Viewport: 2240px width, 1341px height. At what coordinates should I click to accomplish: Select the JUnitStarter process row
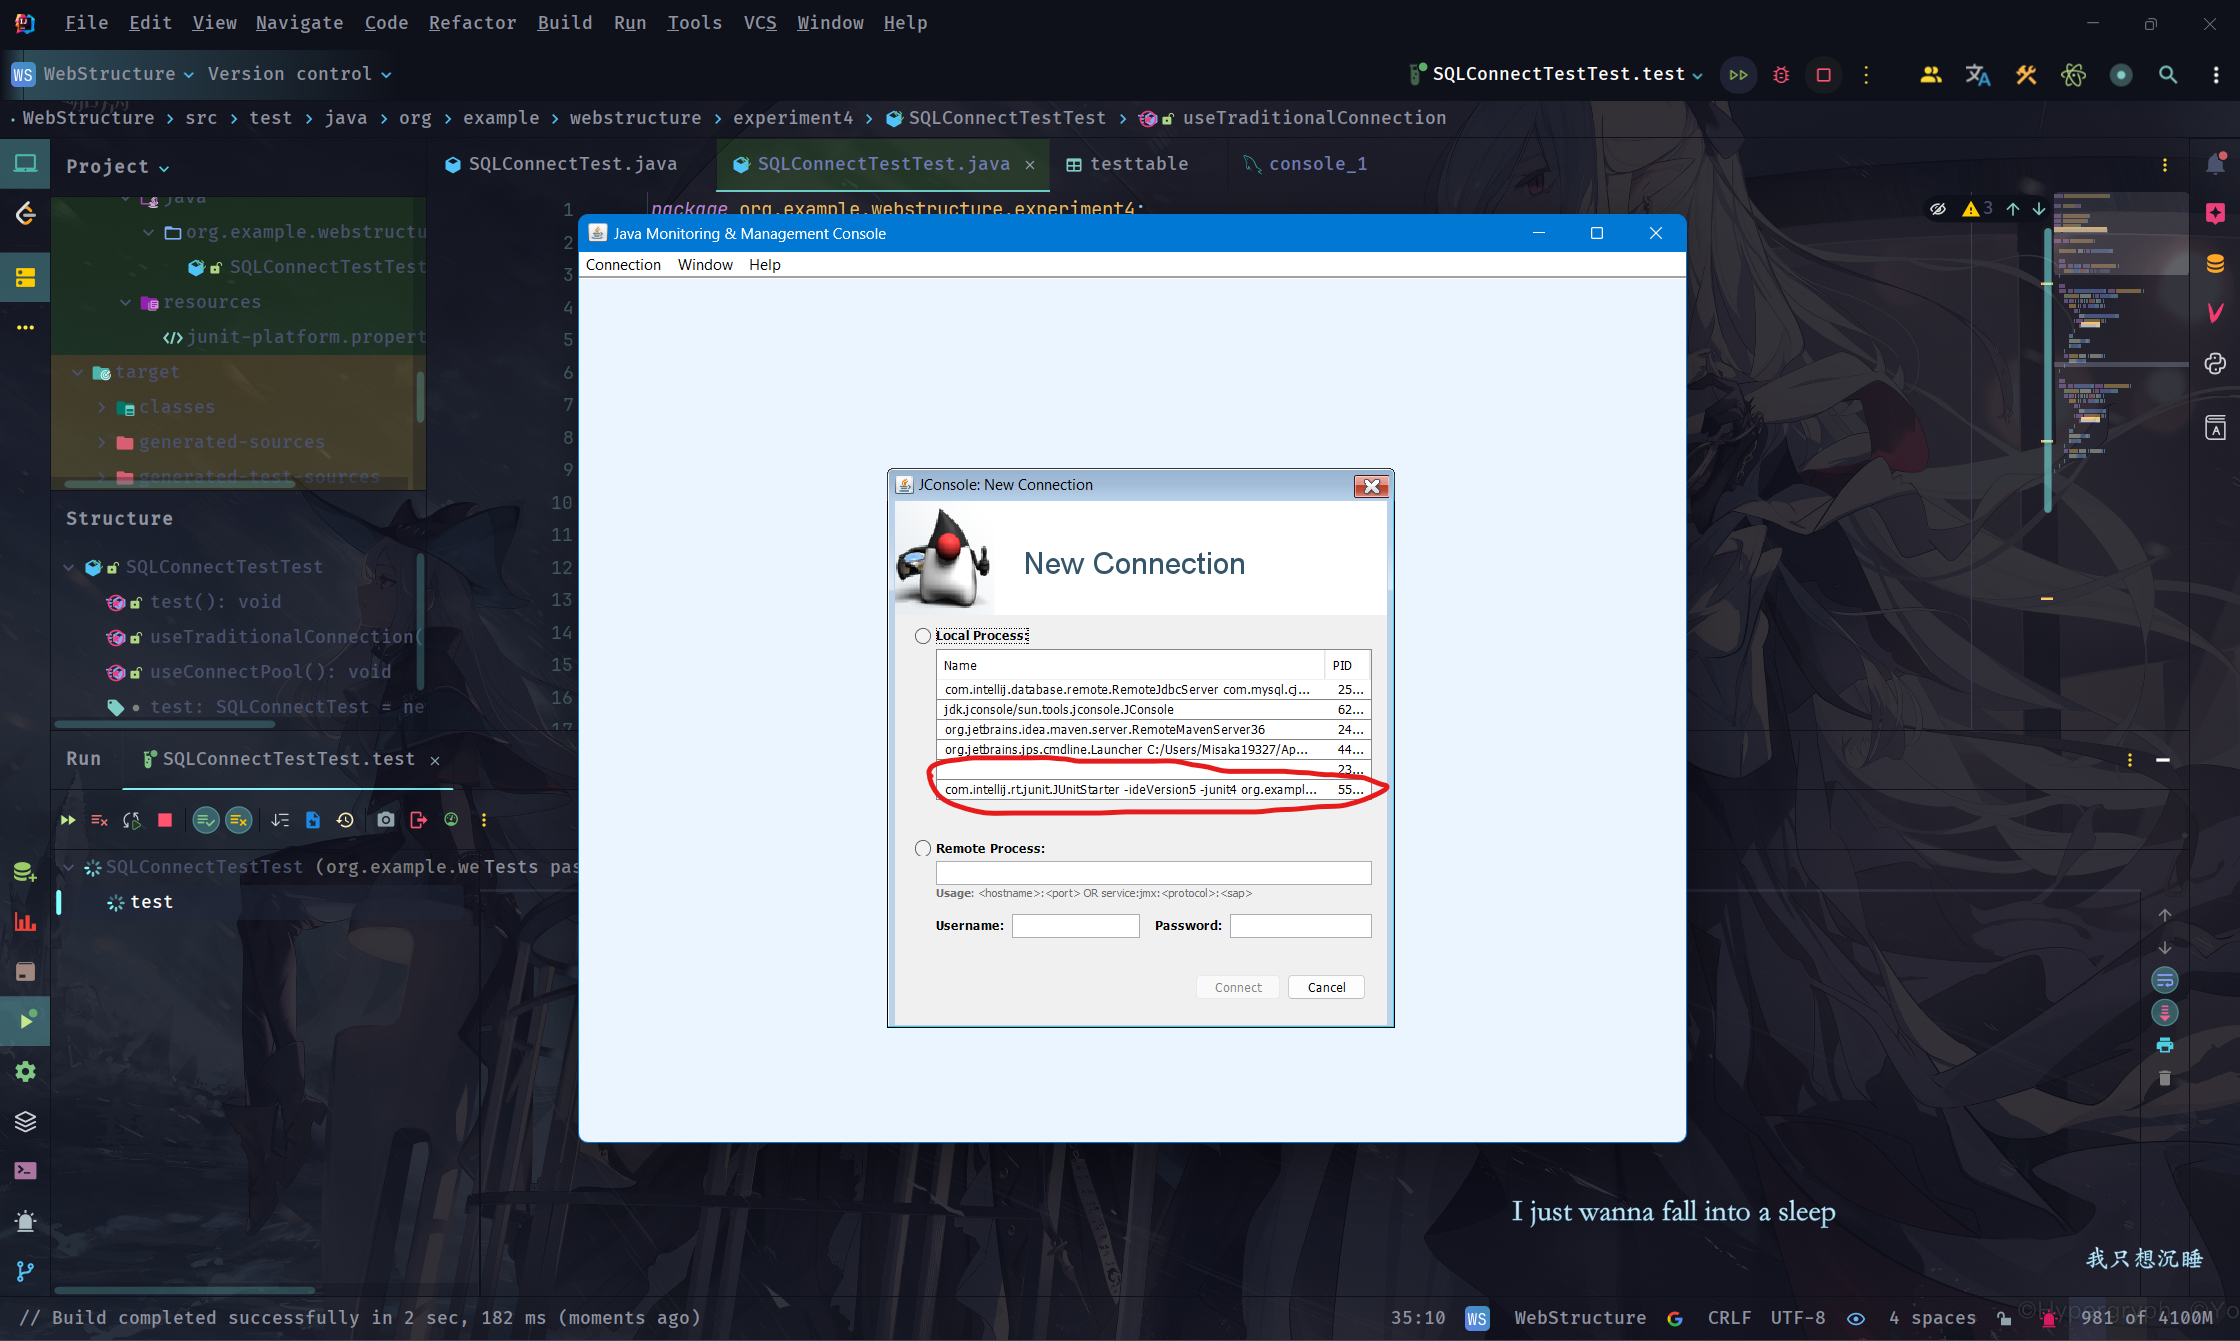coord(1153,790)
